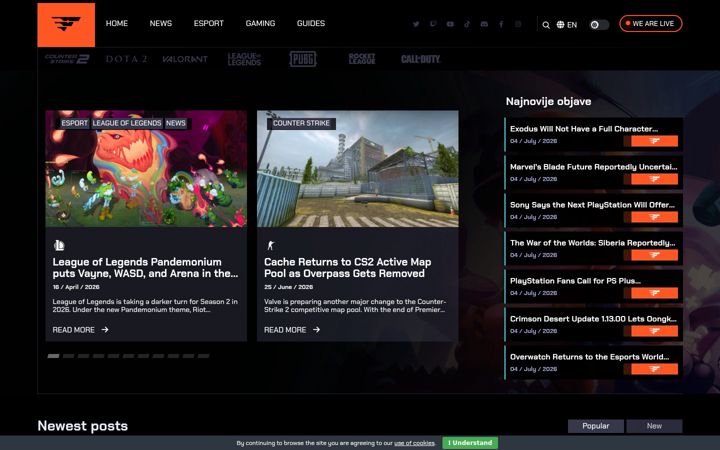This screenshot has height=450, width=720.
Task: Select the Valorant game logo
Action: 185,59
